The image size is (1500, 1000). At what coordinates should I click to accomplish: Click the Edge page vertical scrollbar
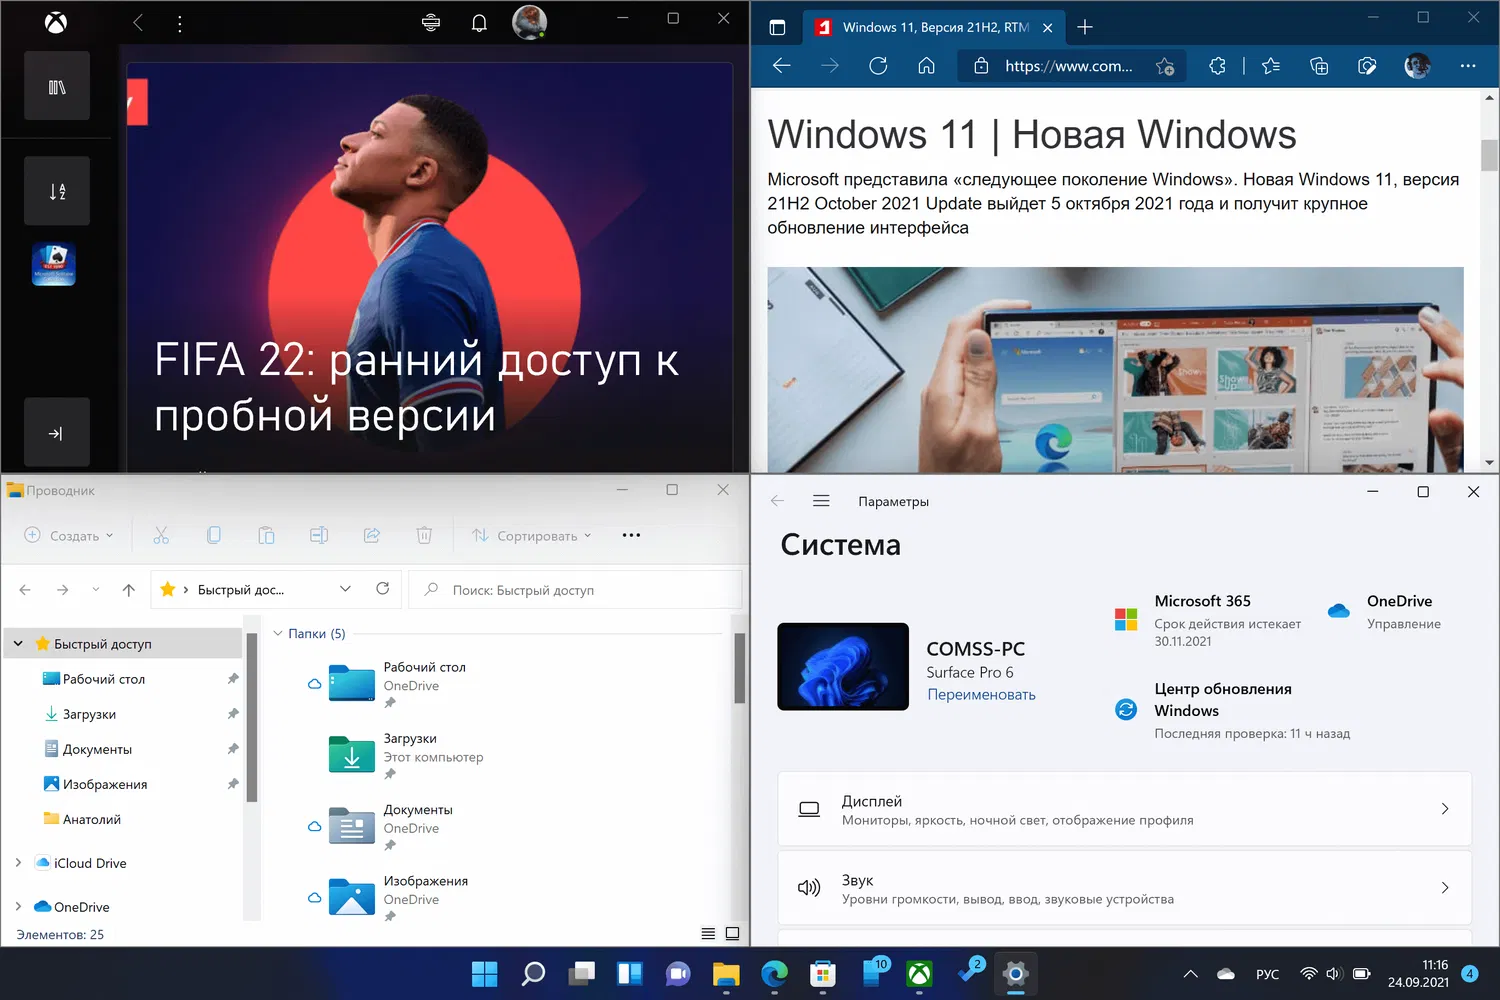pos(1489,156)
